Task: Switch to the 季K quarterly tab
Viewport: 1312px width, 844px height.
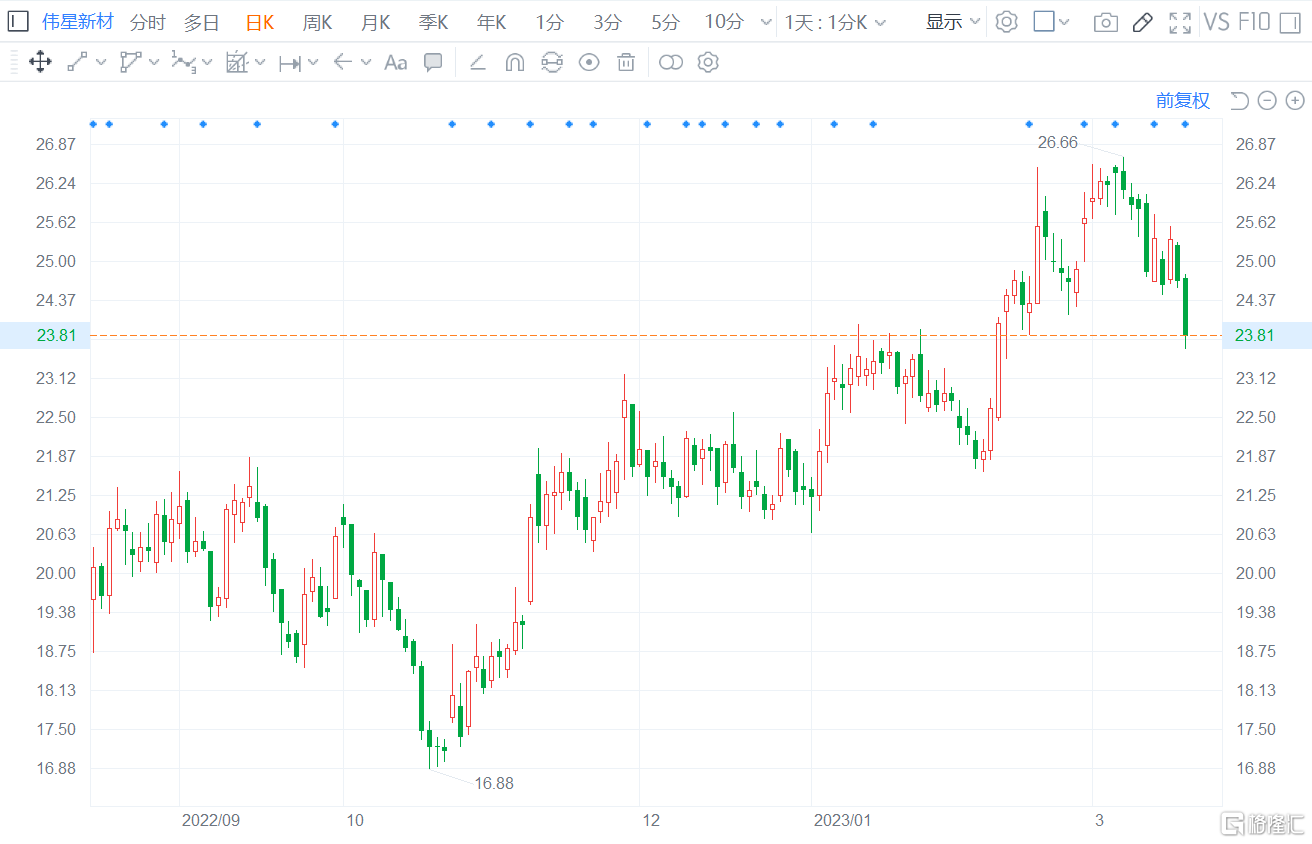Action: (x=433, y=22)
